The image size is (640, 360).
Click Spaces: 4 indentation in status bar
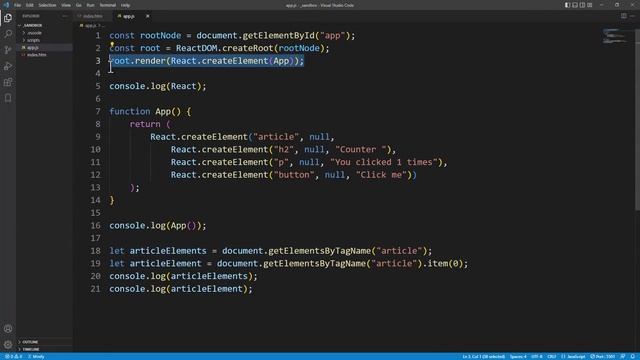tap(518, 357)
